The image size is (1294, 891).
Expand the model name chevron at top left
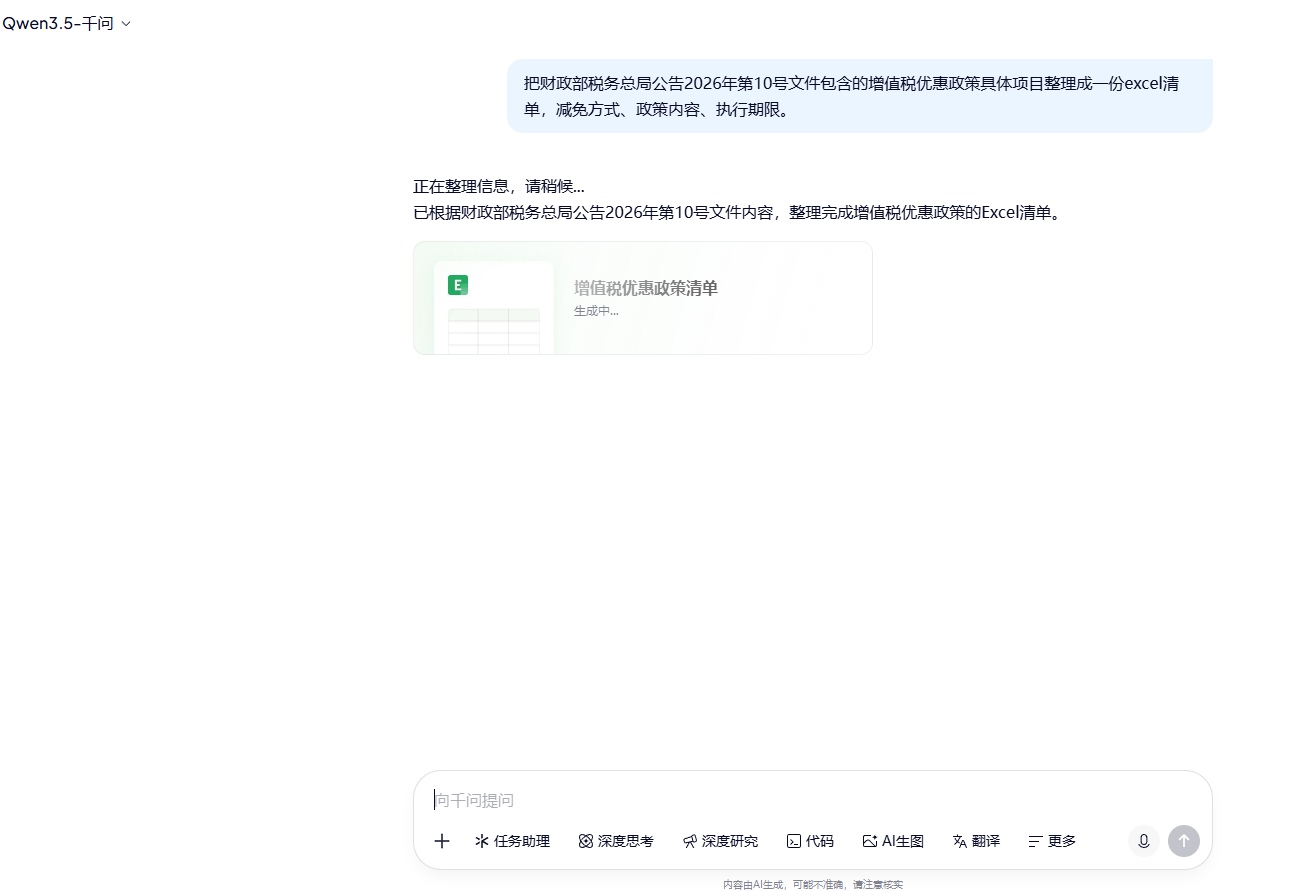pyautogui.click(x=126, y=23)
